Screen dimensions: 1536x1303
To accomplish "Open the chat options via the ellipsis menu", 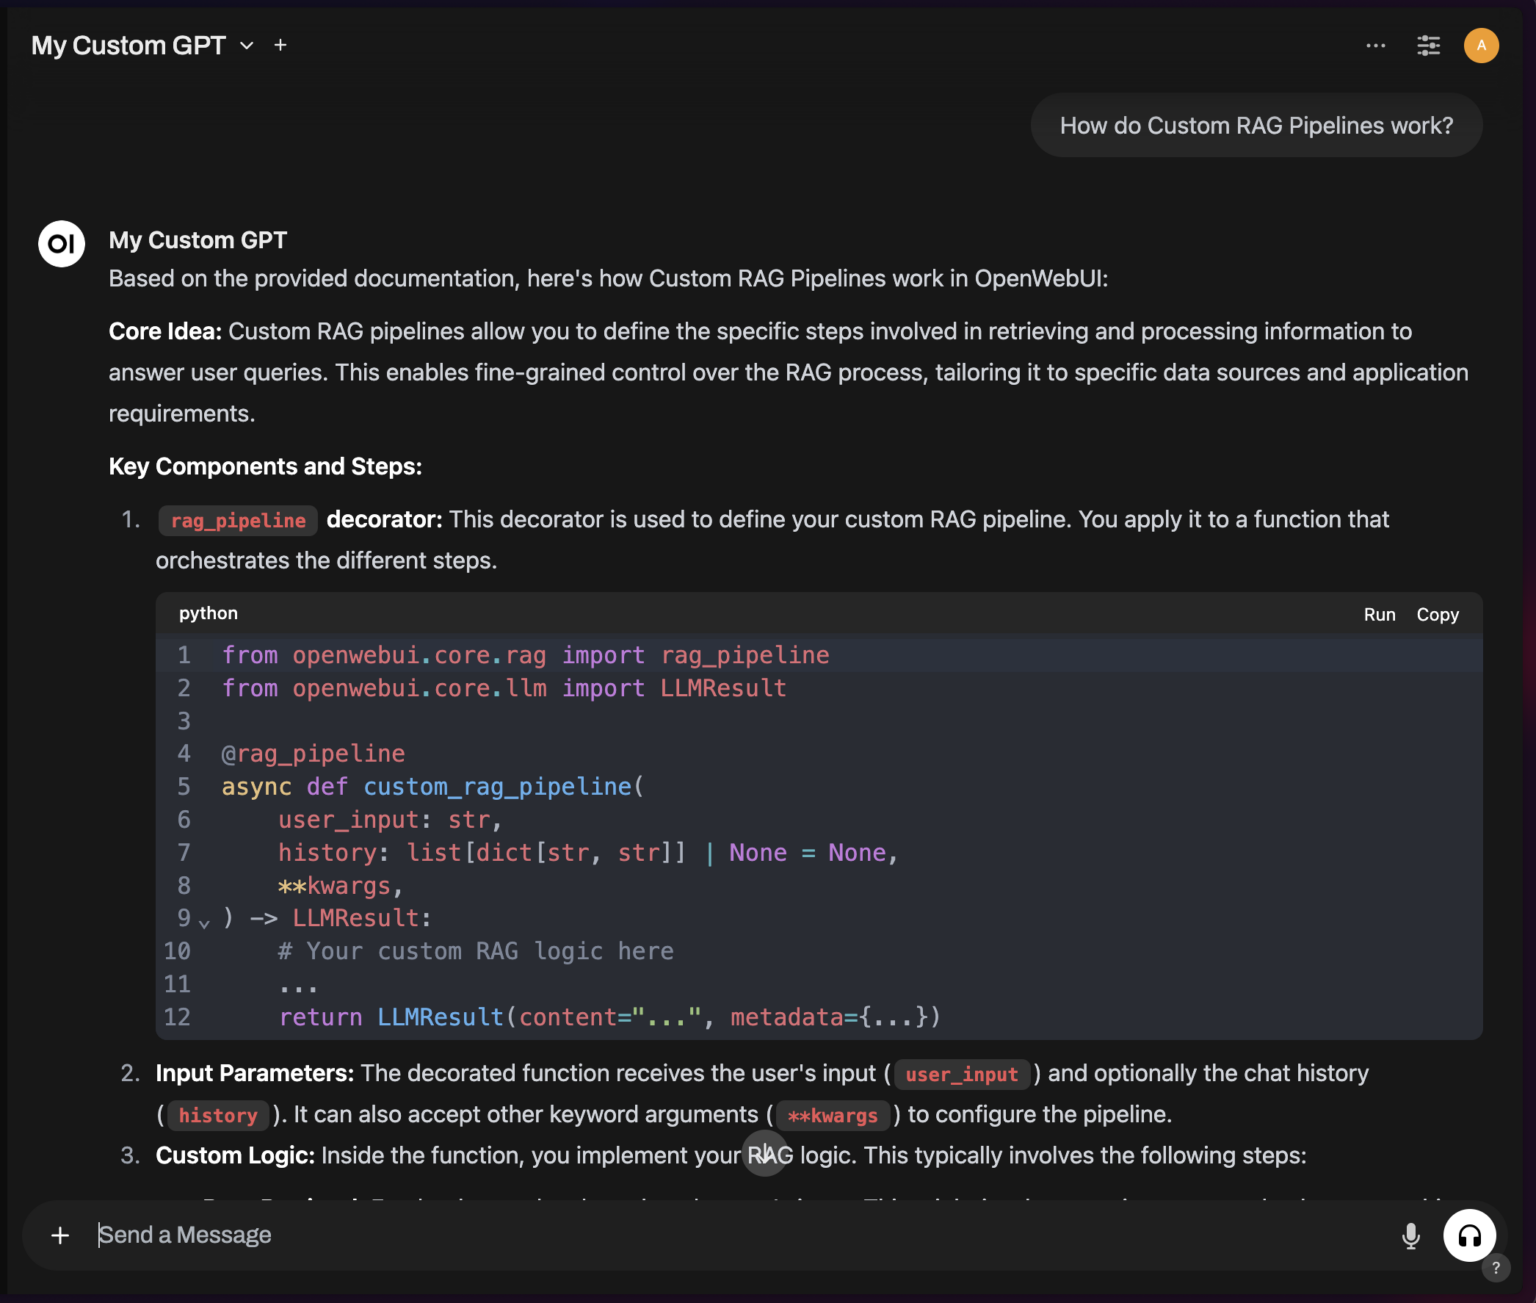I will click(x=1376, y=45).
